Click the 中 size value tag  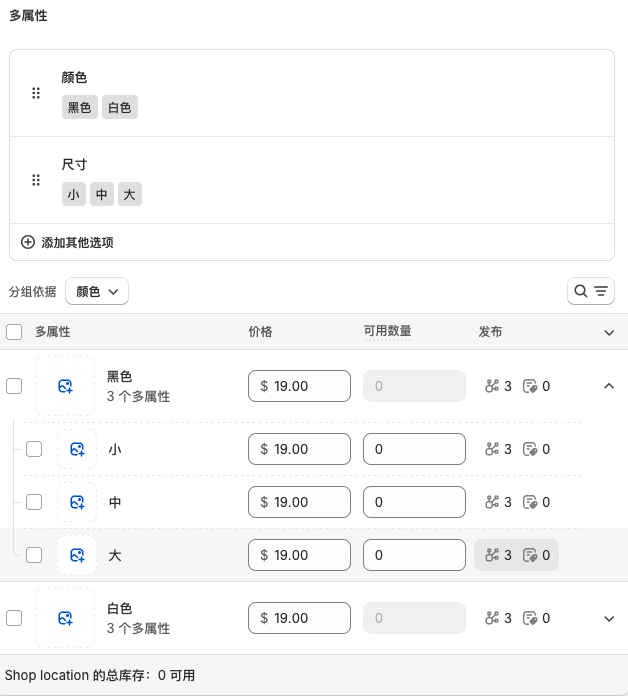coord(102,194)
